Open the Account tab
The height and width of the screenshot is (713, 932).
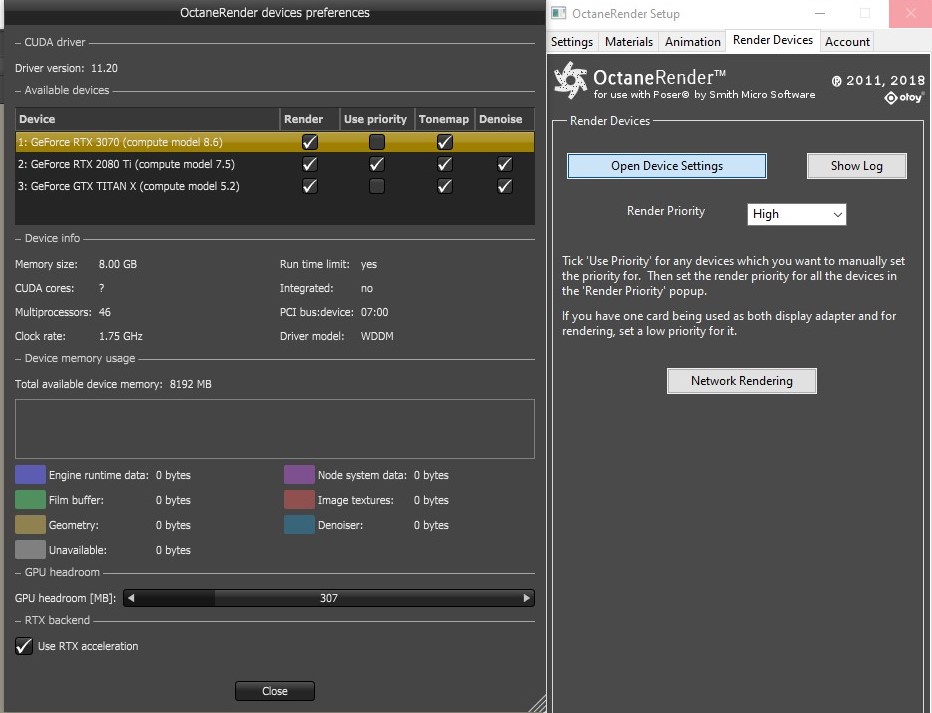[847, 42]
